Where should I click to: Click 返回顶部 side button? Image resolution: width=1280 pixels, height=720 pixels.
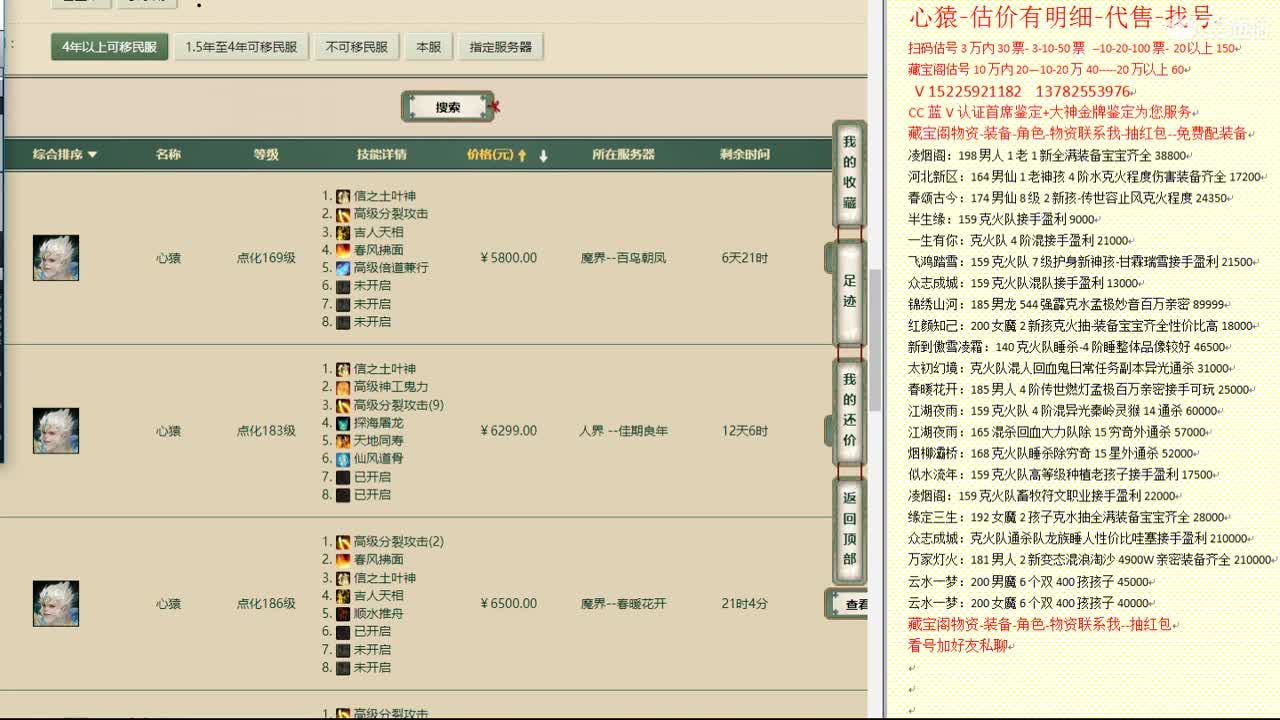pyautogui.click(x=849, y=528)
